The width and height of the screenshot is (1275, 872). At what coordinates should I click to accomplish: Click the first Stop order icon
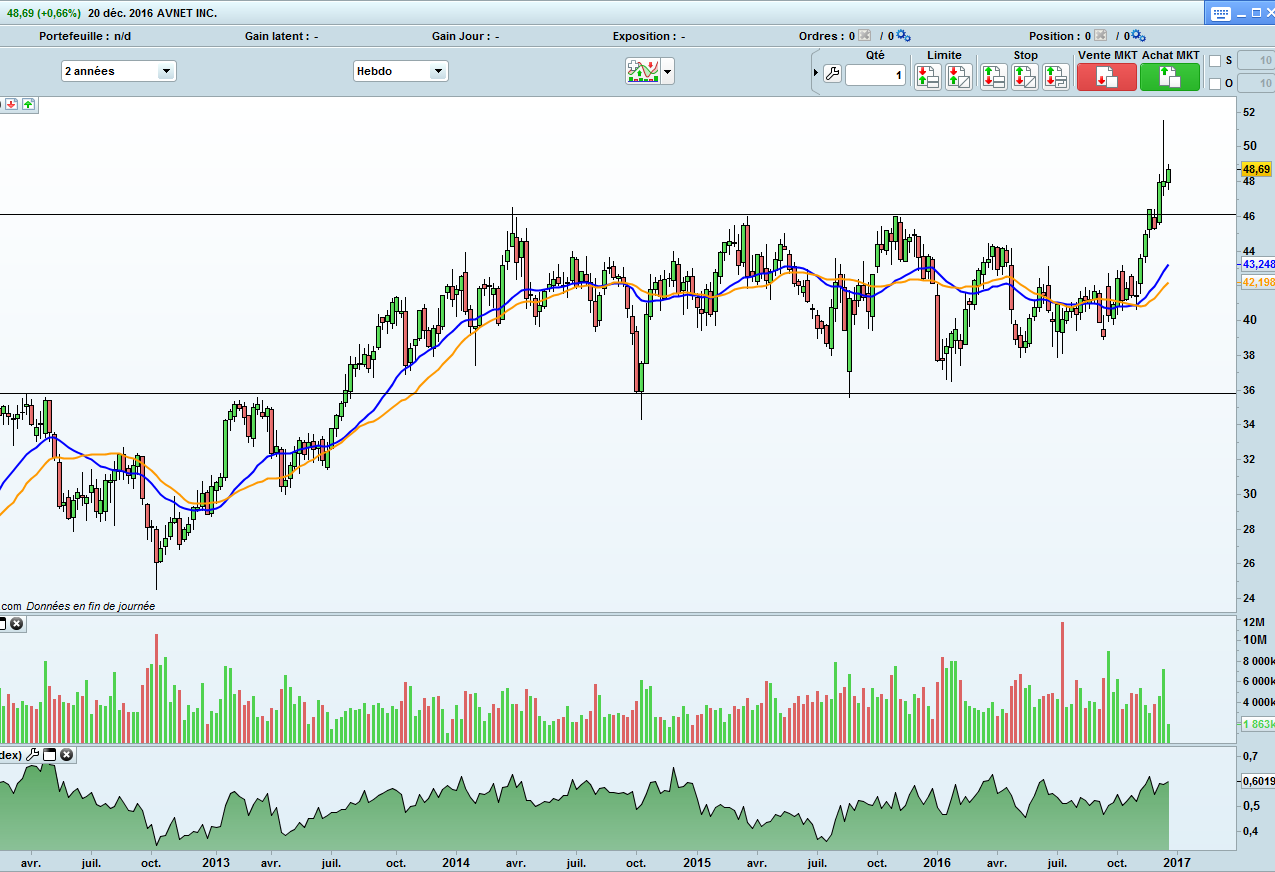994,77
